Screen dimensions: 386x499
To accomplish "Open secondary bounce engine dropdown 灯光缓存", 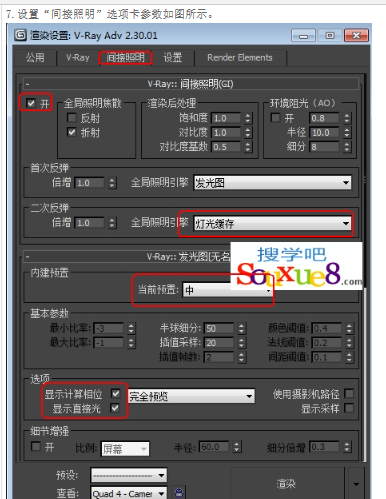I will 272,223.
